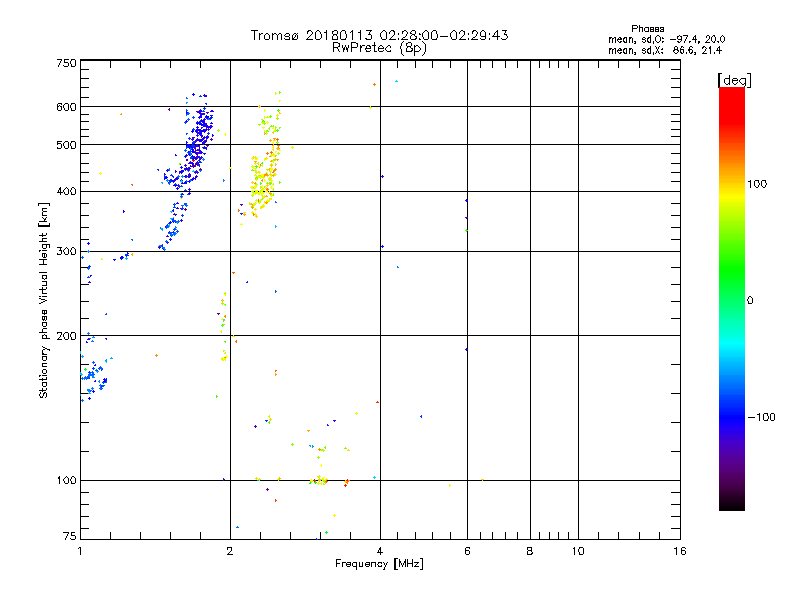Click the colorbar tick label '100'
The width and height of the screenshot is (800, 600).
coord(757,184)
